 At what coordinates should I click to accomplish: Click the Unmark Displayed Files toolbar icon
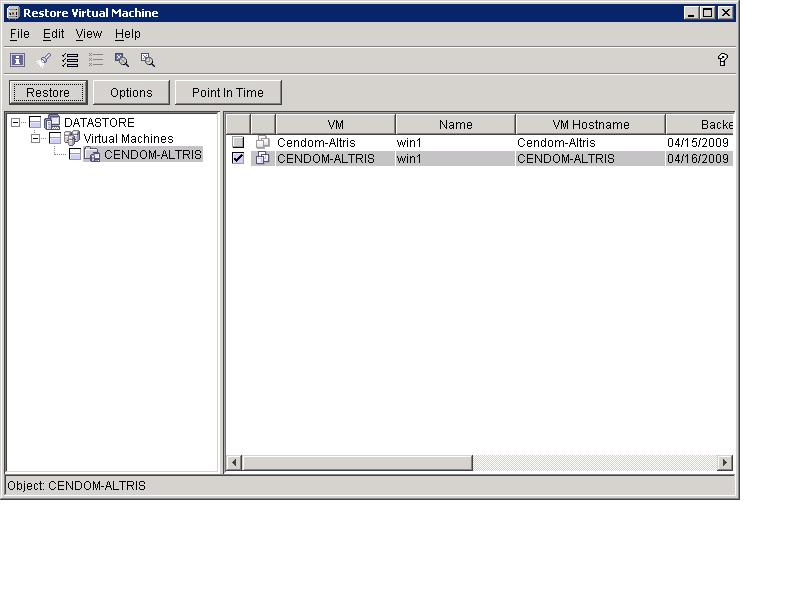pos(96,60)
